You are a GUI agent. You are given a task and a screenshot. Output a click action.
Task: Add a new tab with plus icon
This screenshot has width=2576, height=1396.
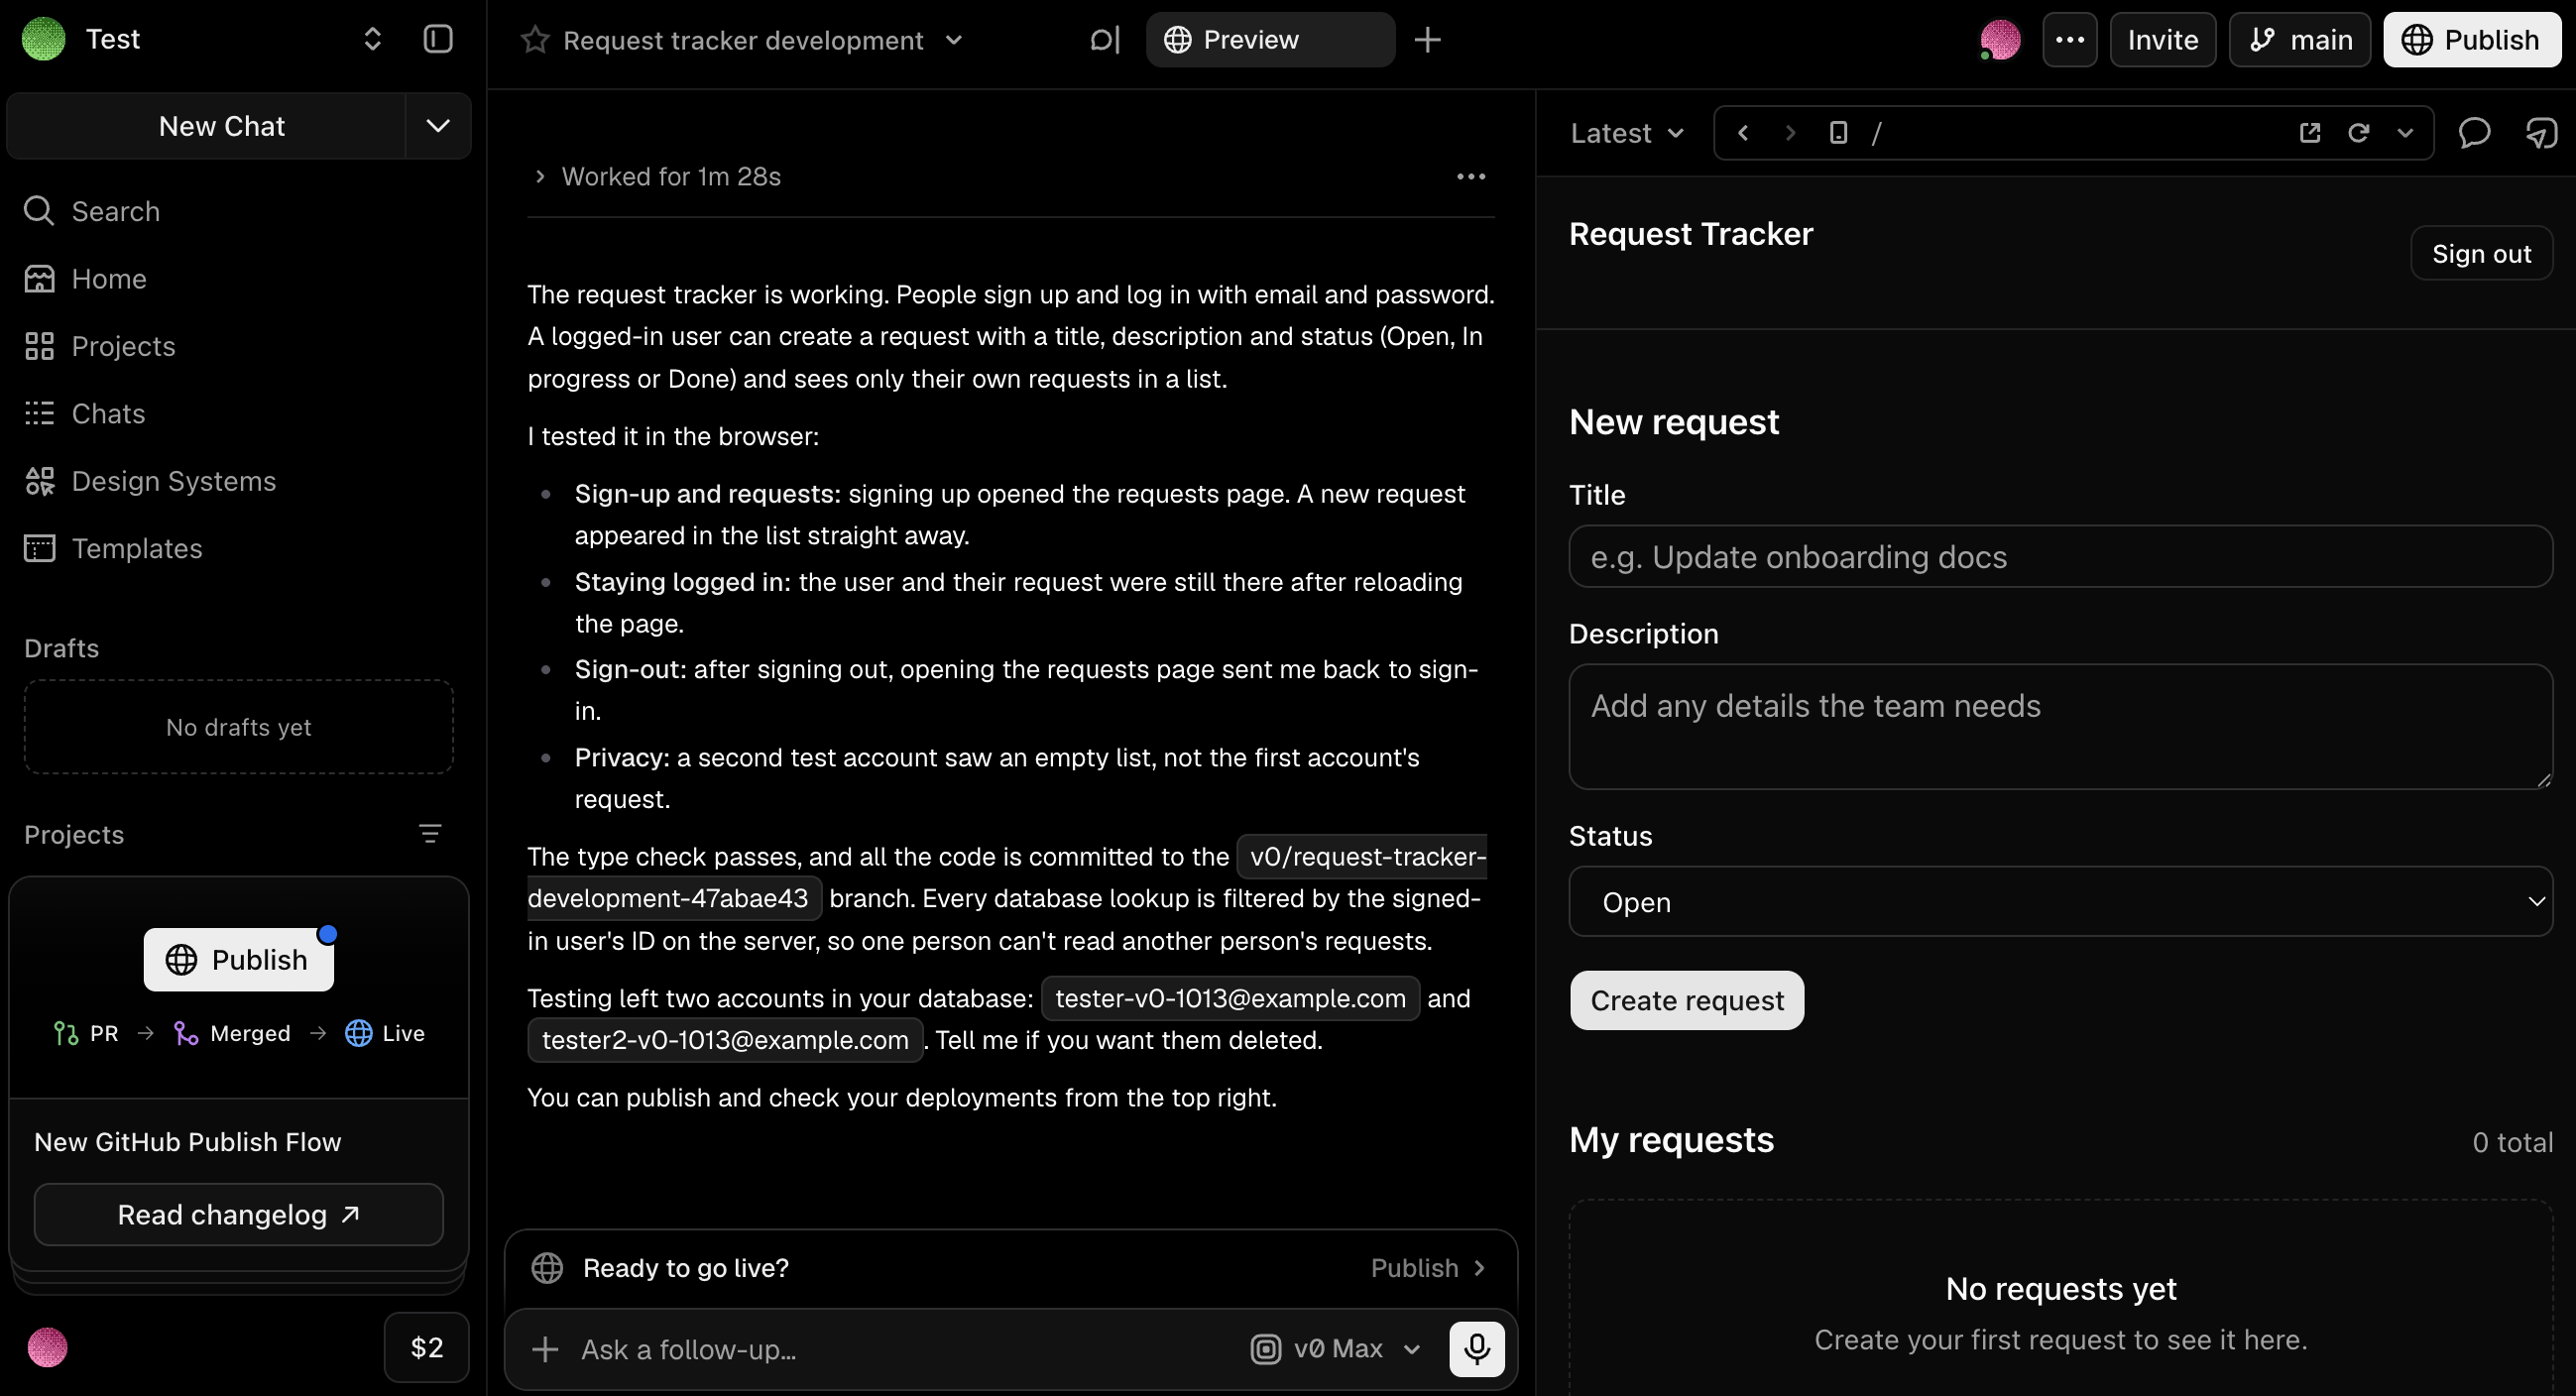point(1428,40)
